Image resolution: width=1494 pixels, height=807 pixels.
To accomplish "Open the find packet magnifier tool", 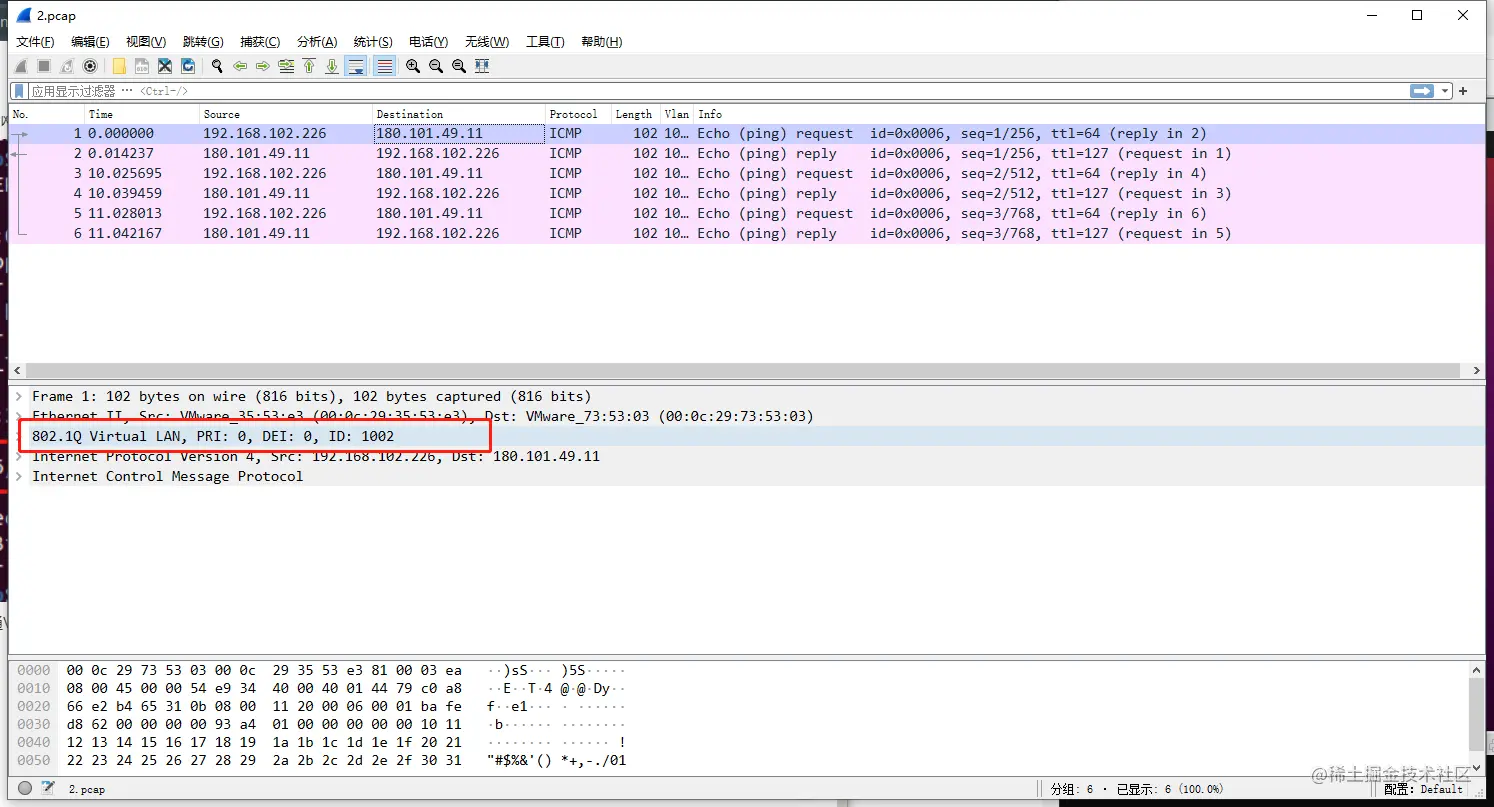I will (x=217, y=66).
